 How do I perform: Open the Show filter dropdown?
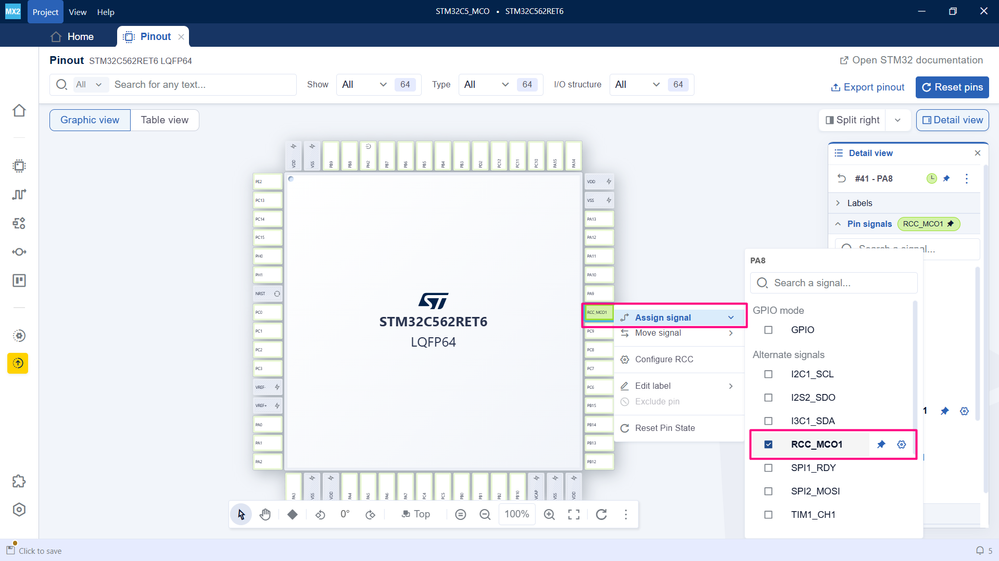pos(378,85)
